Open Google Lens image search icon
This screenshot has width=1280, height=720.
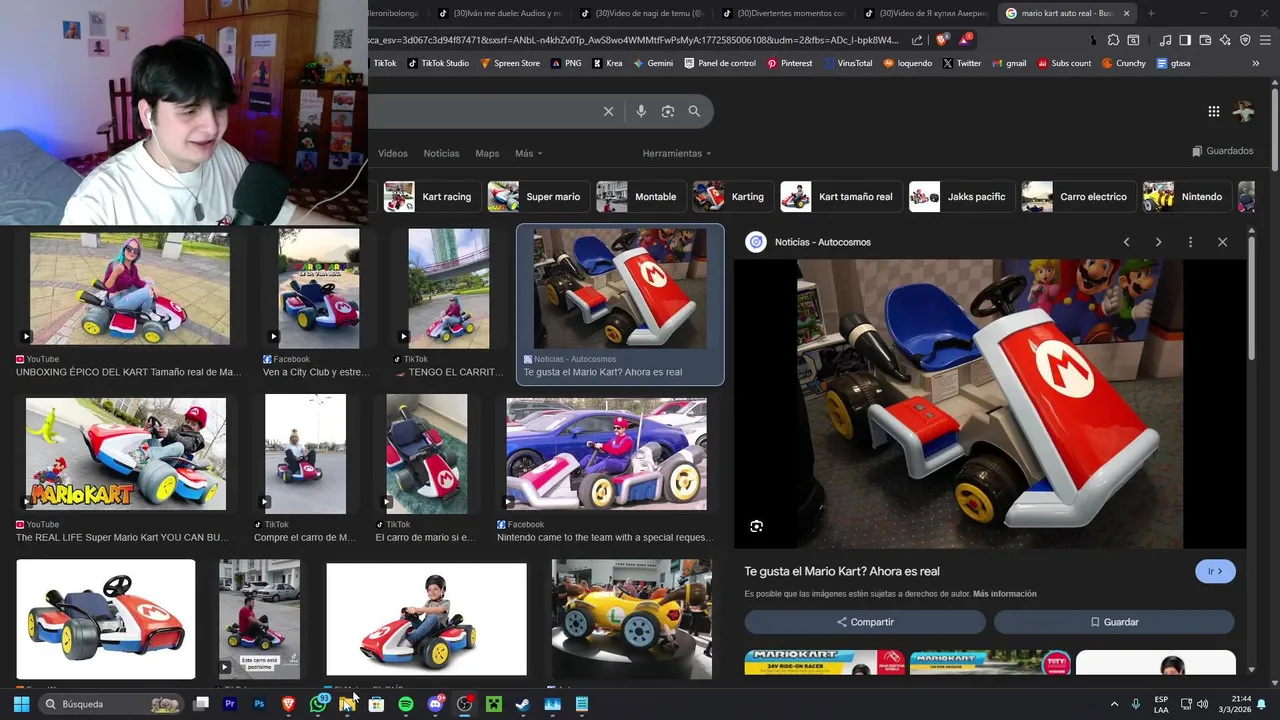(x=668, y=112)
